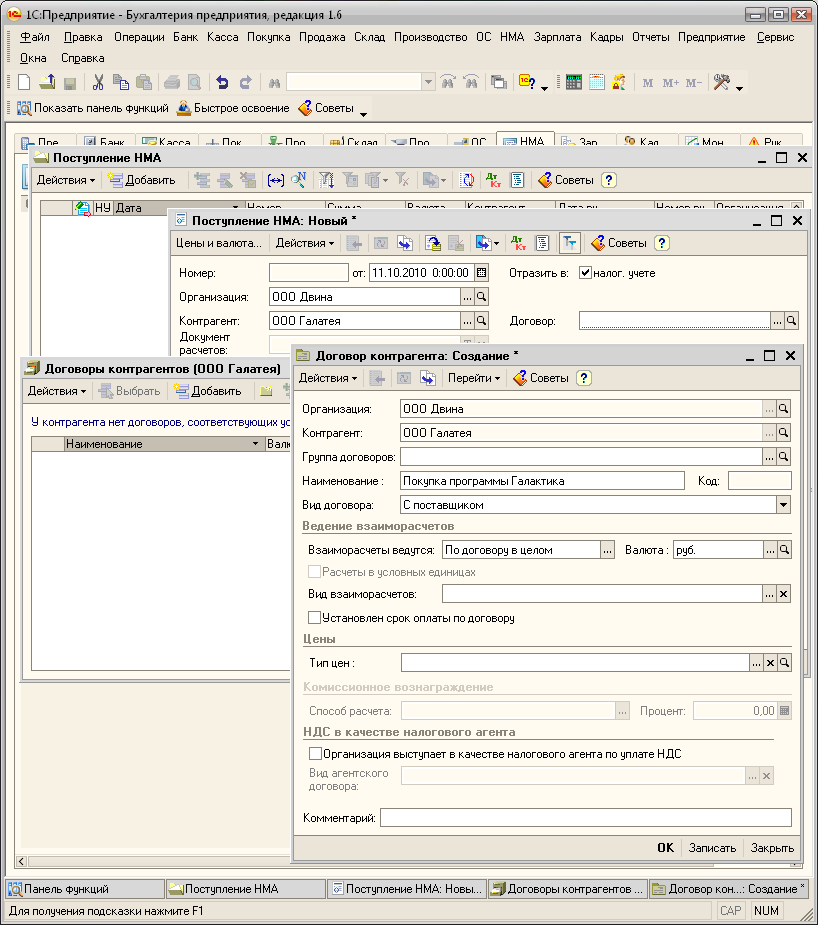
Task: Click the refresh icon in Поступление НМА list toolbar
Action: pos(467,180)
